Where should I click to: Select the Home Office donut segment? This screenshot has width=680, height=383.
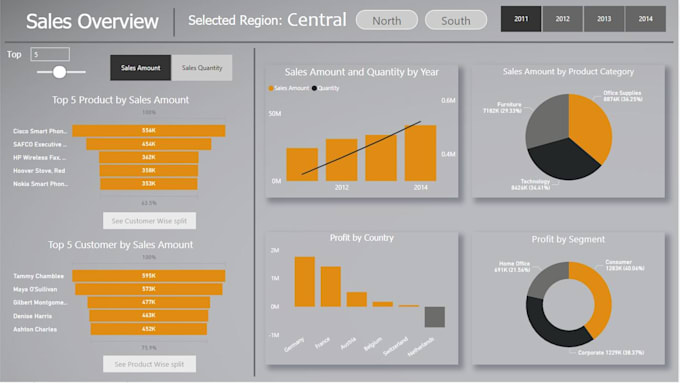(x=544, y=278)
